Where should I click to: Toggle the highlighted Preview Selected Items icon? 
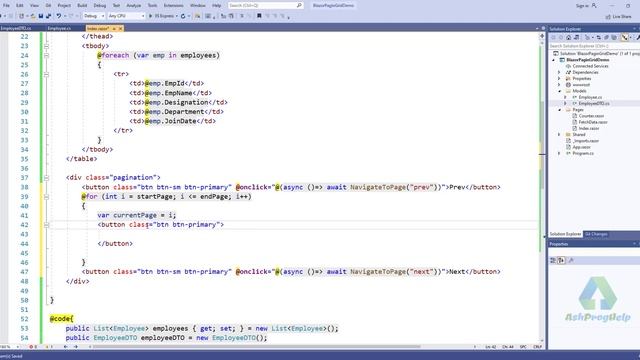point(624,38)
